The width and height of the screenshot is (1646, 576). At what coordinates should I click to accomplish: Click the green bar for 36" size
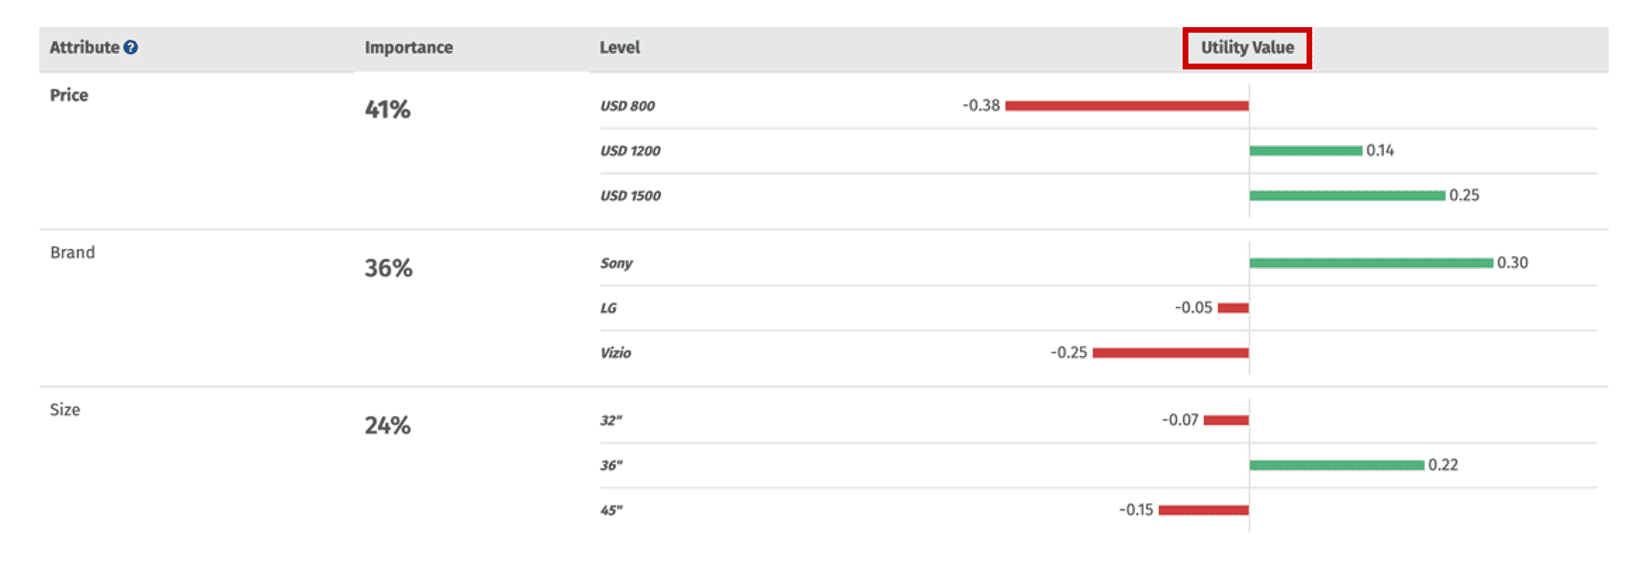pyautogui.click(x=1336, y=466)
